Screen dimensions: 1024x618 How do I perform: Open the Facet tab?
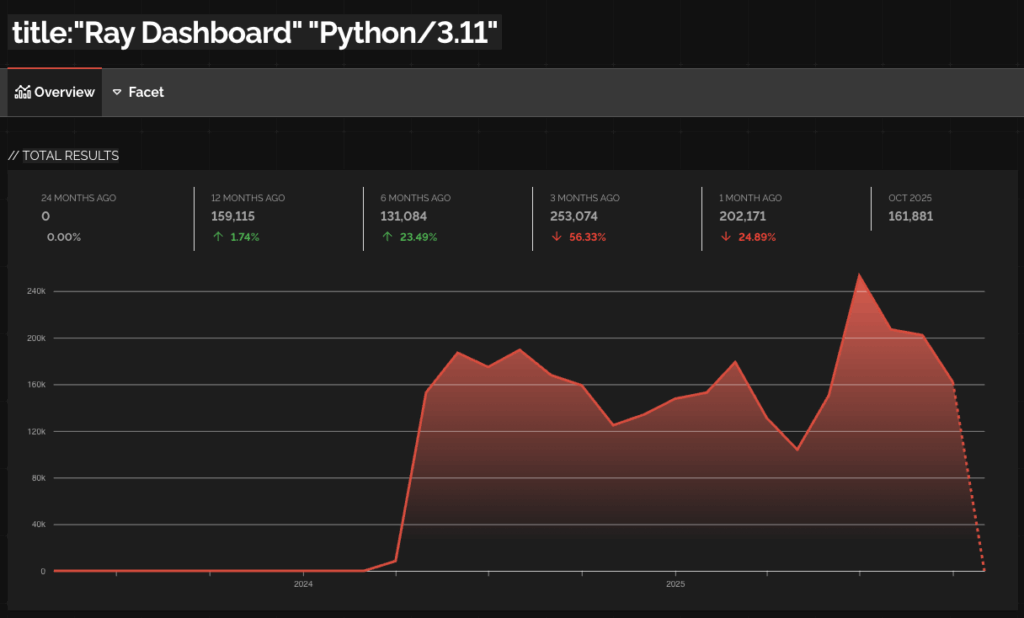click(138, 92)
